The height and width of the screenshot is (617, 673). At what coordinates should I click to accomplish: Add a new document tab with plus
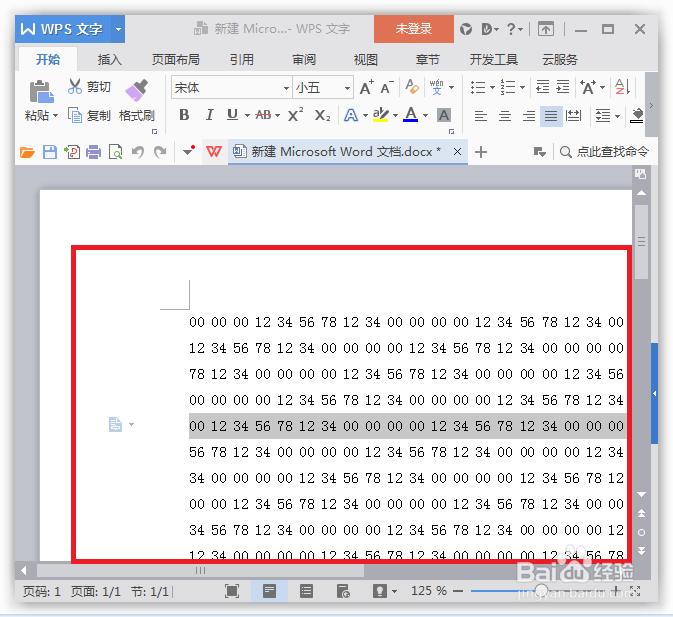click(481, 152)
